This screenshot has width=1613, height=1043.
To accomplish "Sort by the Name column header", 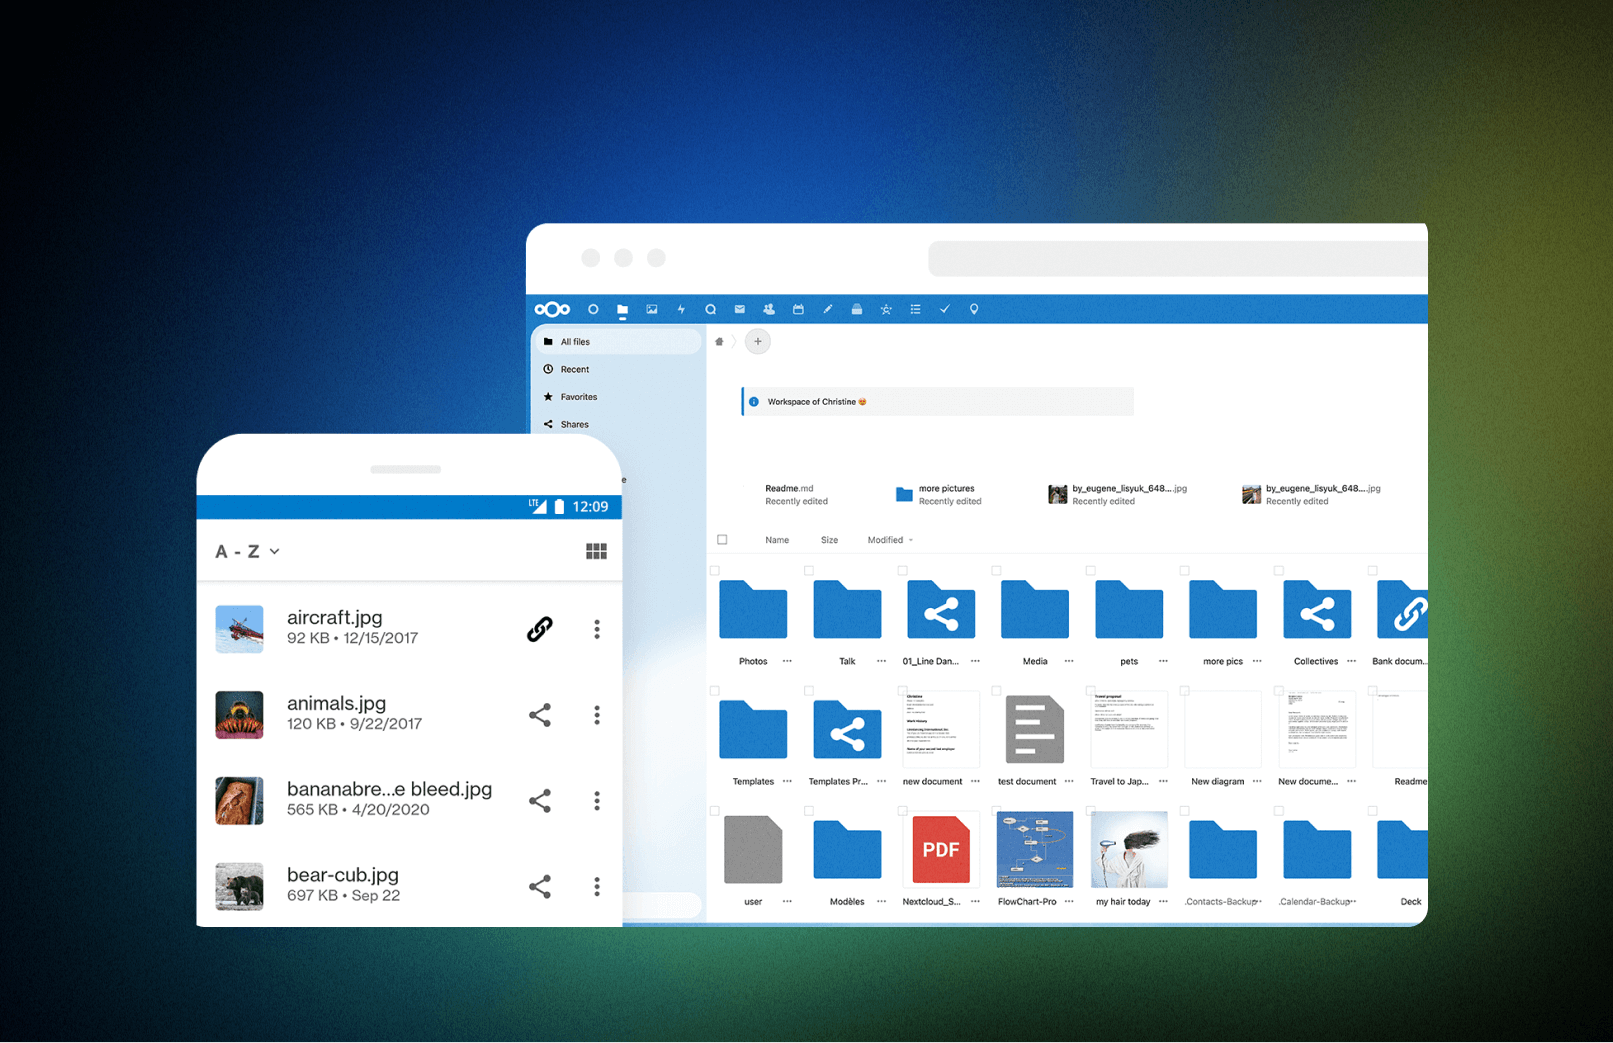I will coord(777,540).
